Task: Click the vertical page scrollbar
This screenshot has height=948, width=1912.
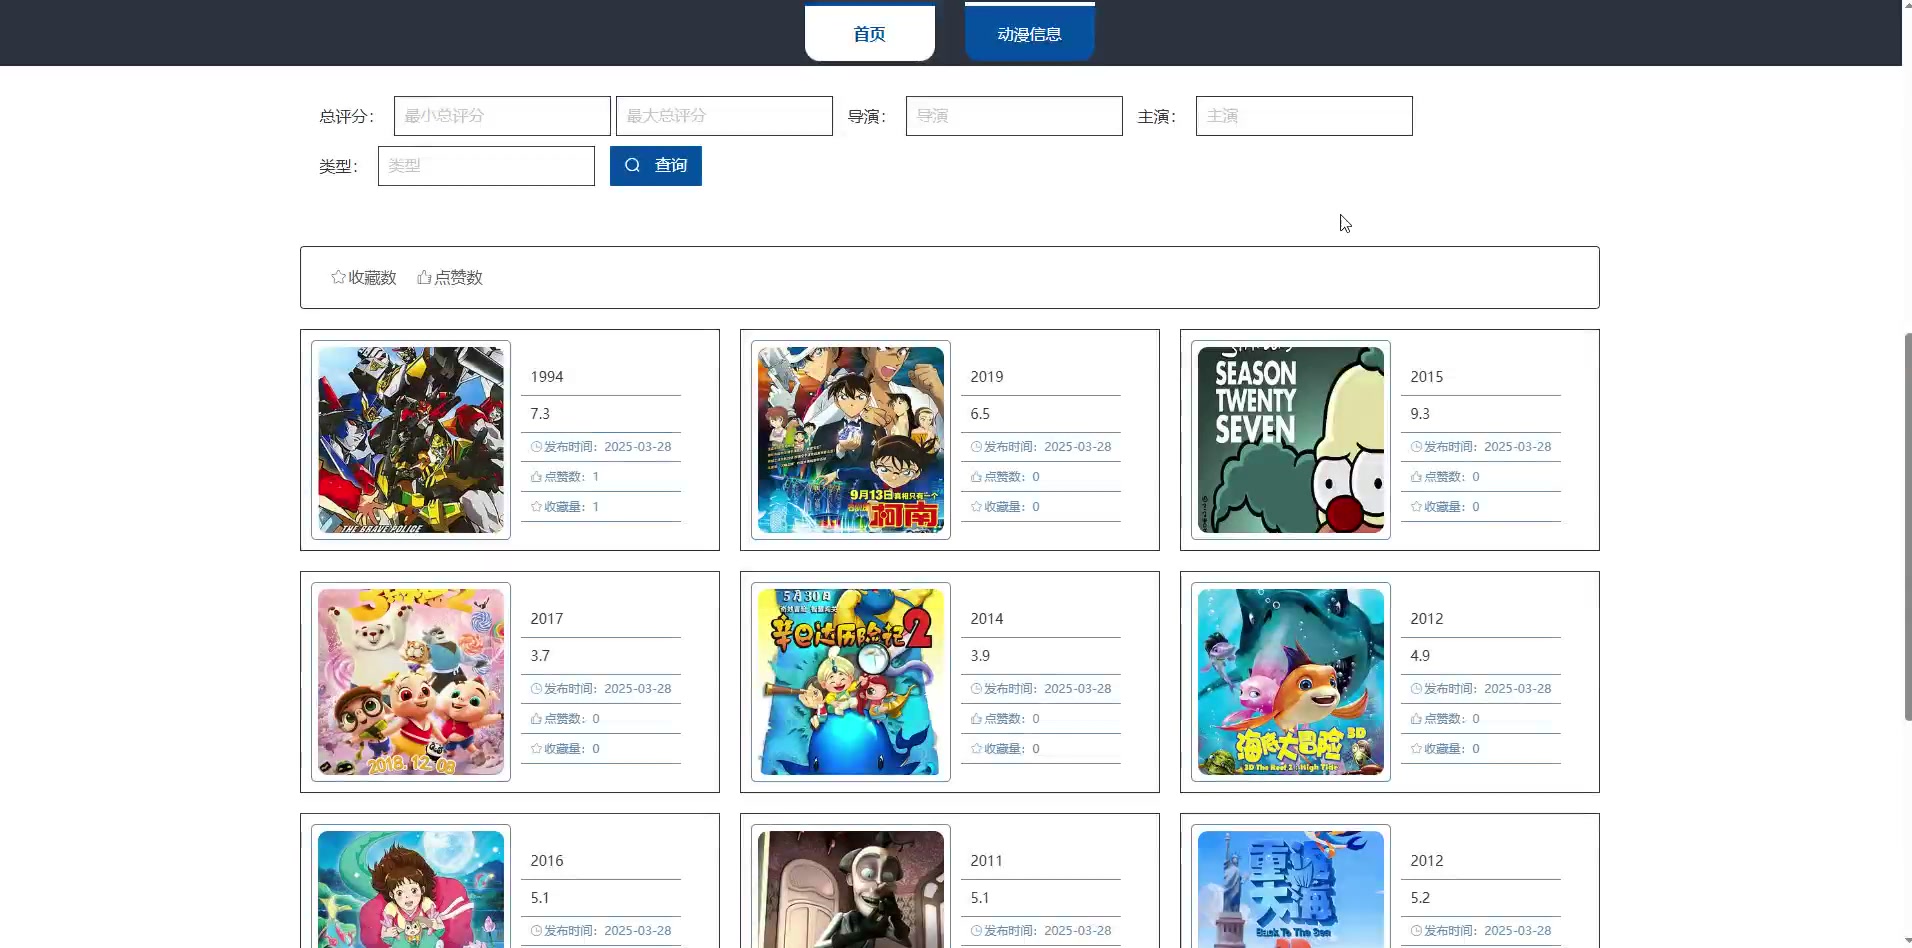Action: (1907, 527)
